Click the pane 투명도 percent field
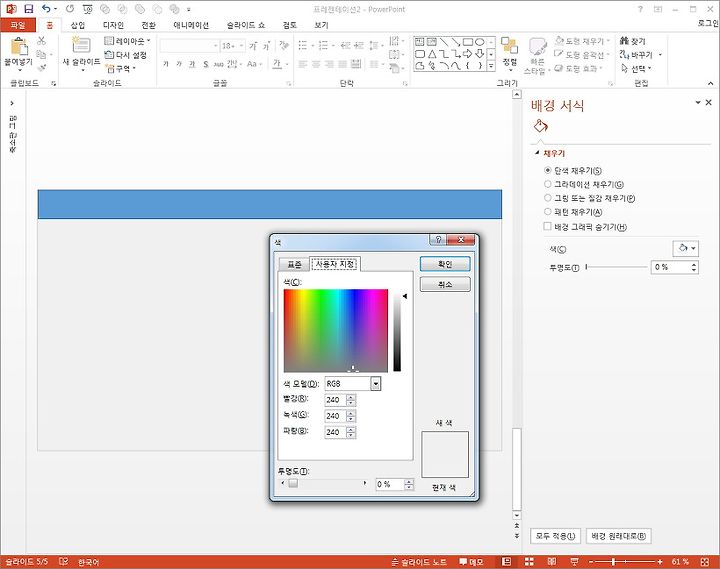The image size is (720, 569). coord(670,267)
